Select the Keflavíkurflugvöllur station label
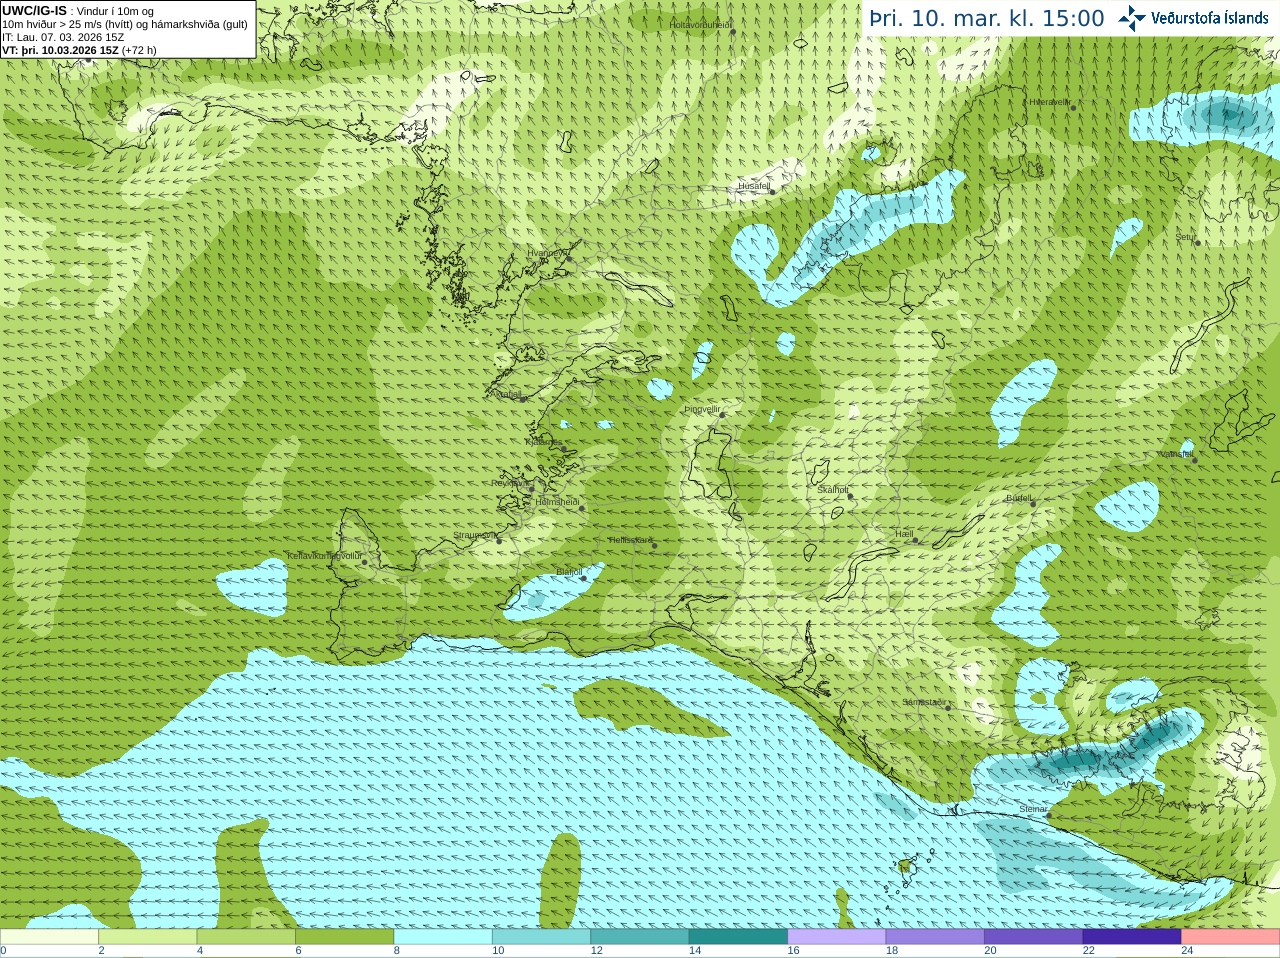 click(324, 556)
